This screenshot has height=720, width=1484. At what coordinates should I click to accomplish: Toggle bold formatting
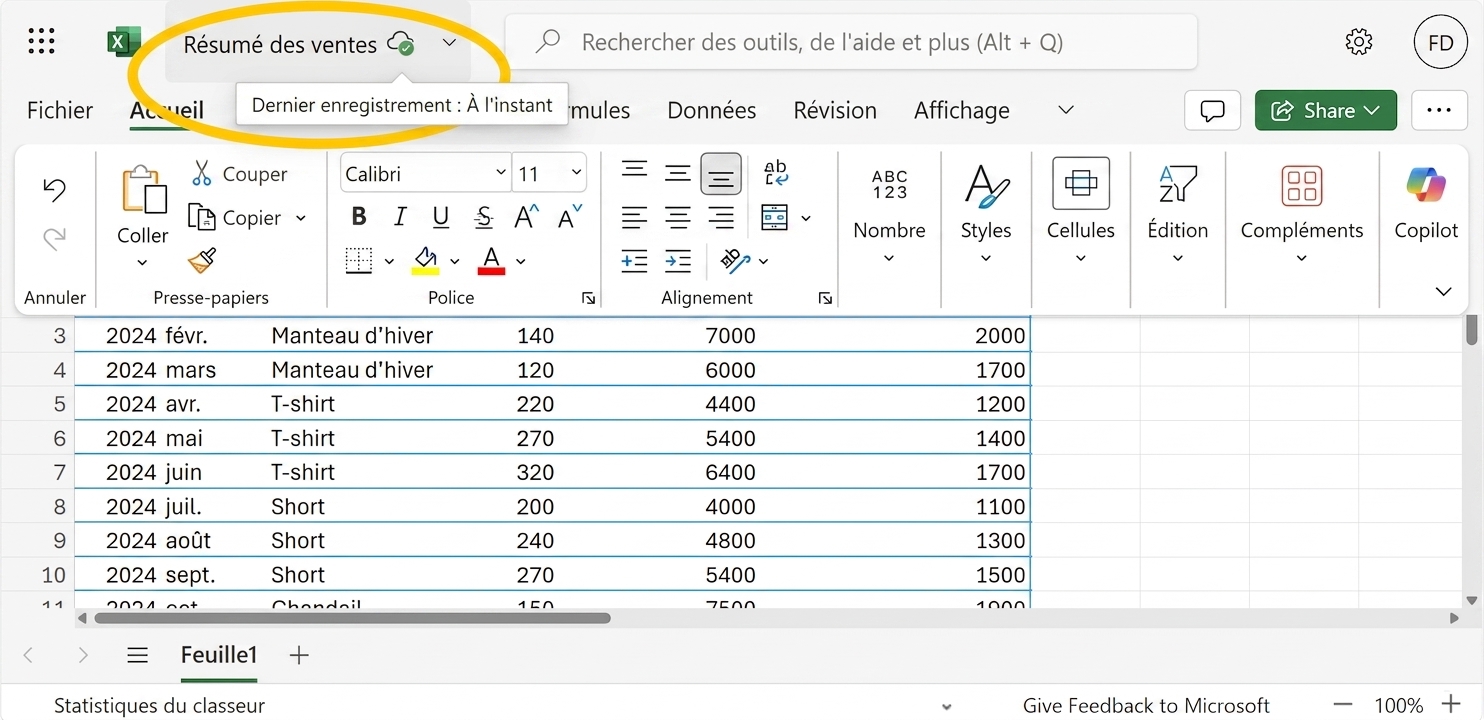pyautogui.click(x=359, y=217)
